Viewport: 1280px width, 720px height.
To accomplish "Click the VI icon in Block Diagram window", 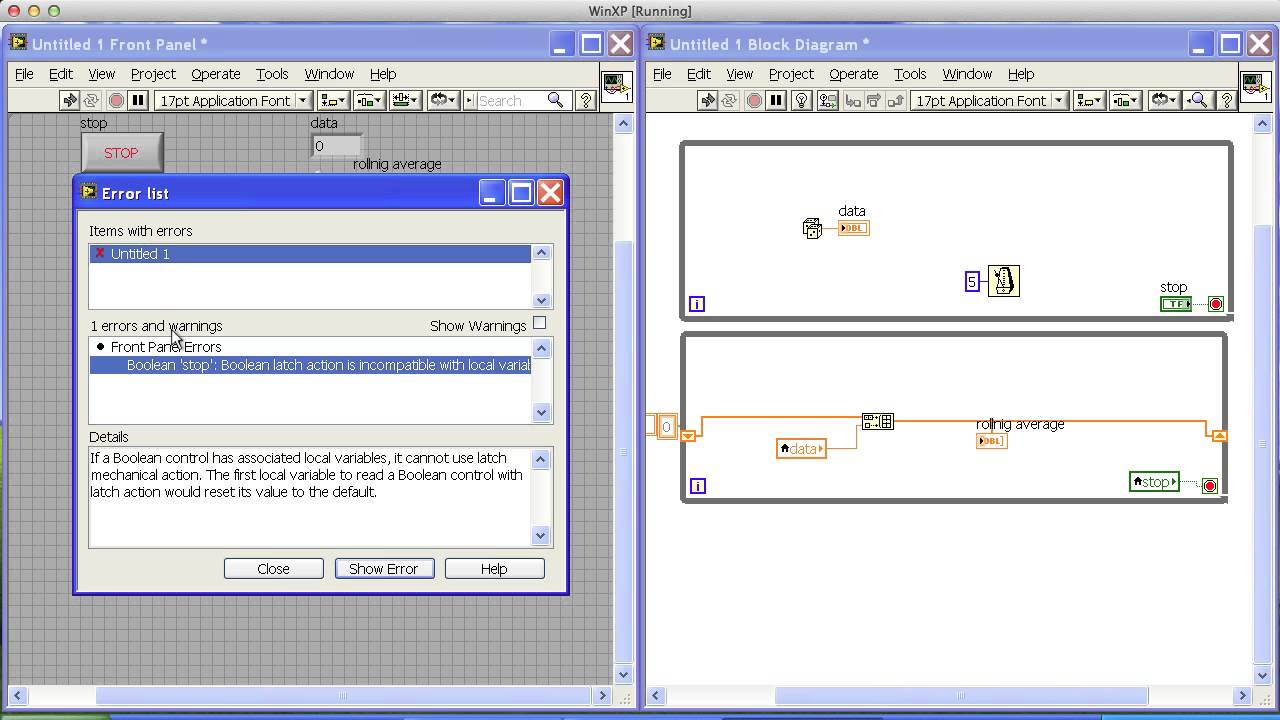I will click(x=1255, y=86).
